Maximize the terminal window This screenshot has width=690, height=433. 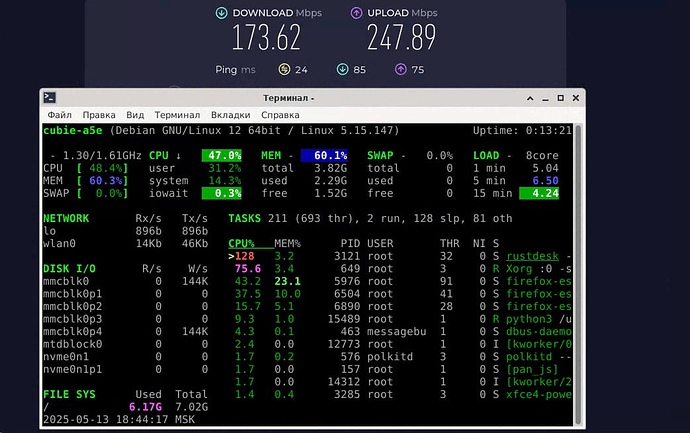click(x=560, y=98)
